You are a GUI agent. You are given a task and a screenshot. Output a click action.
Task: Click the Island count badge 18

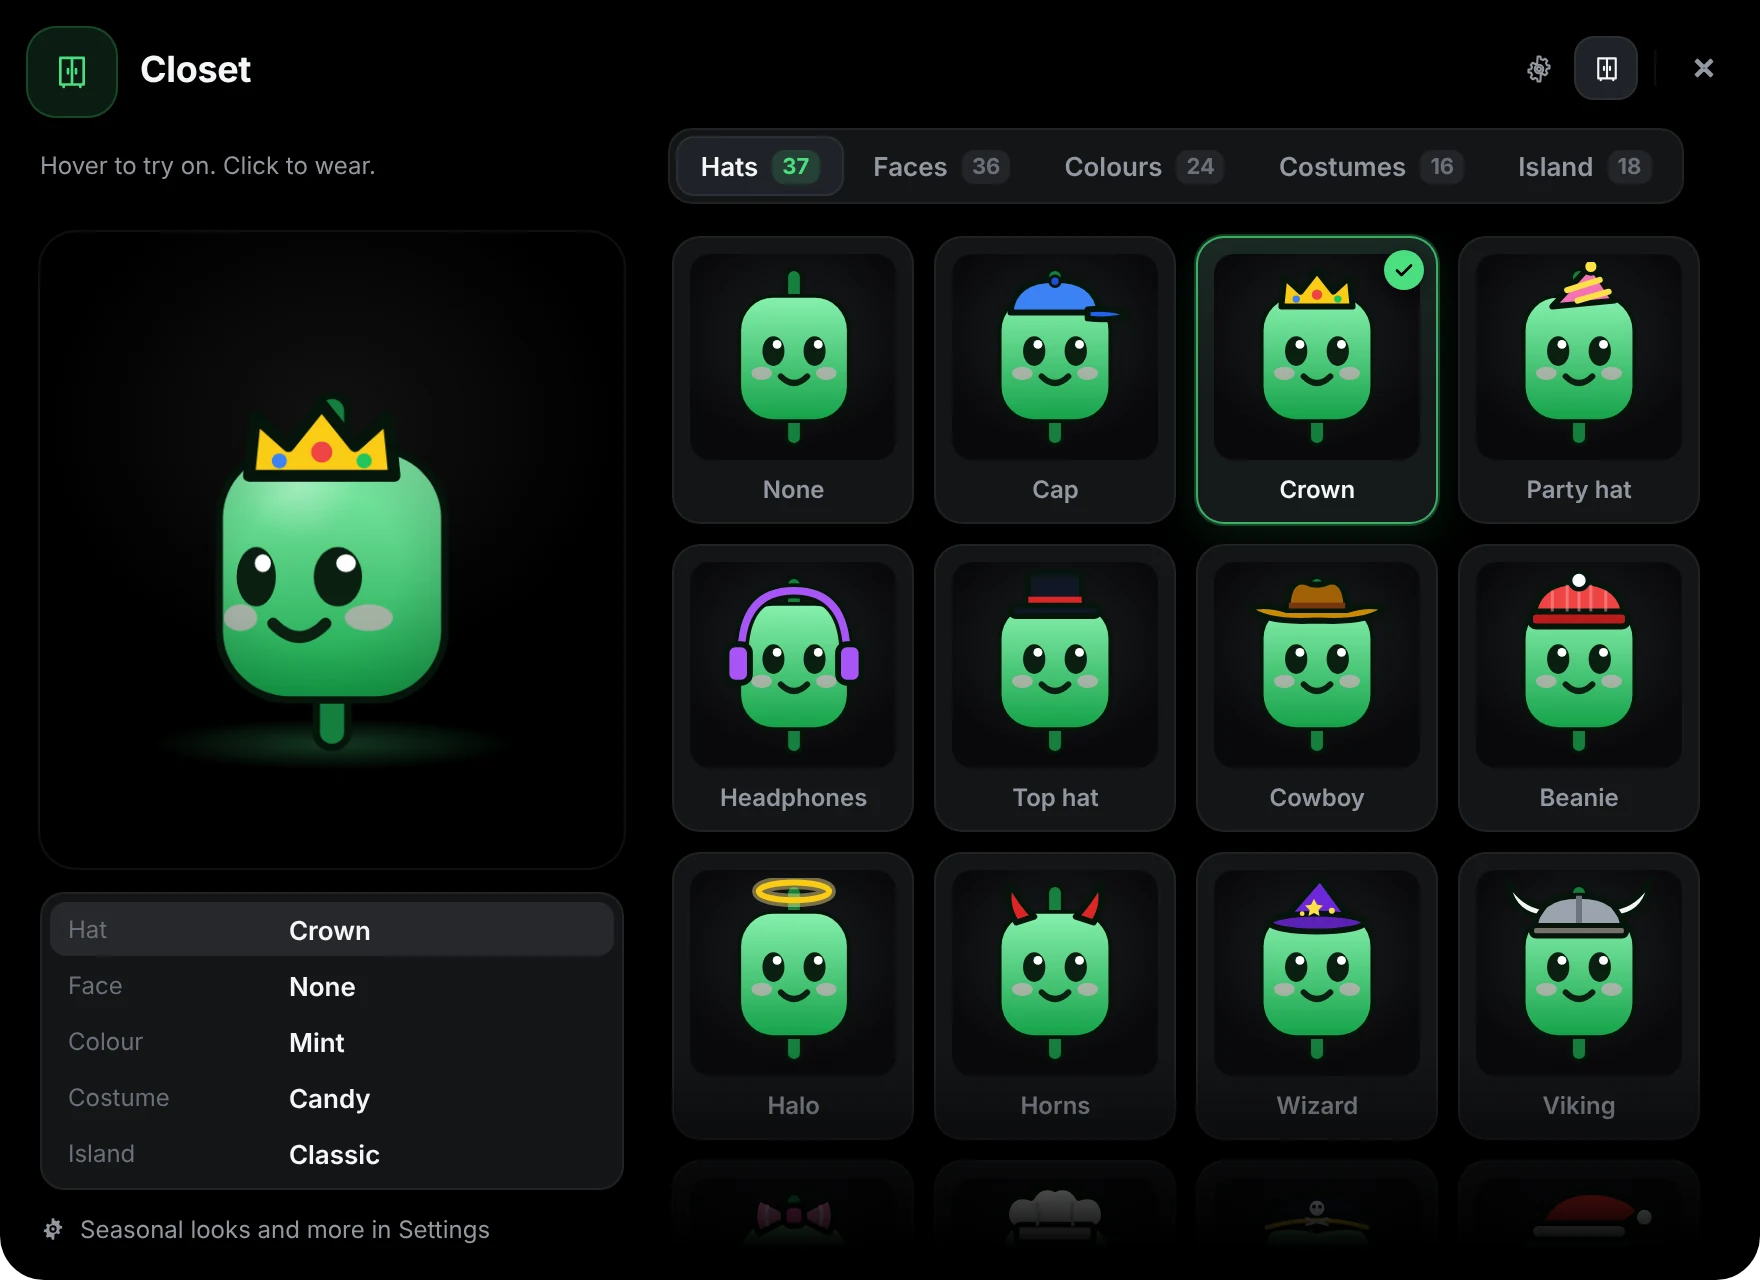[1629, 166]
